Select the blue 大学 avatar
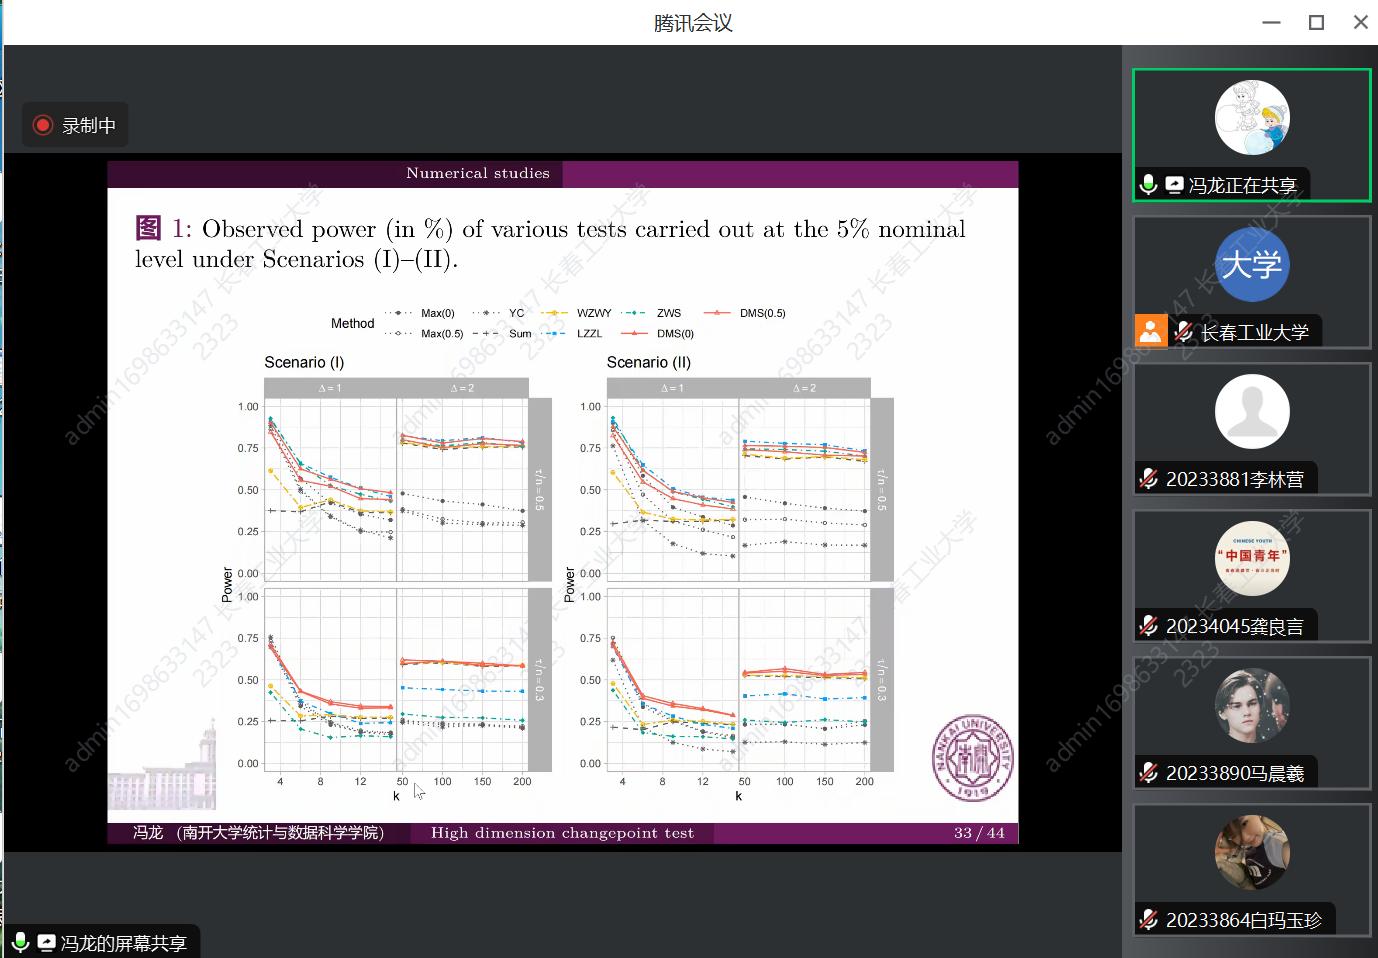Viewport: 1378px width, 958px height. [x=1251, y=264]
